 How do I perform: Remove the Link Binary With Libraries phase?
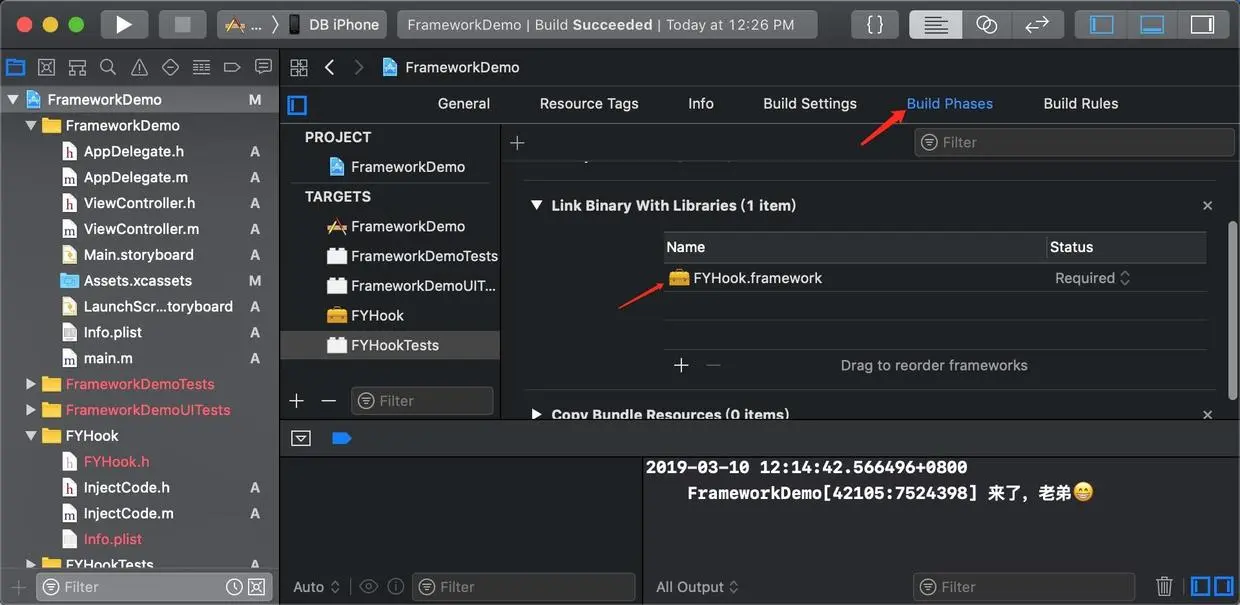(x=1207, y=205)
